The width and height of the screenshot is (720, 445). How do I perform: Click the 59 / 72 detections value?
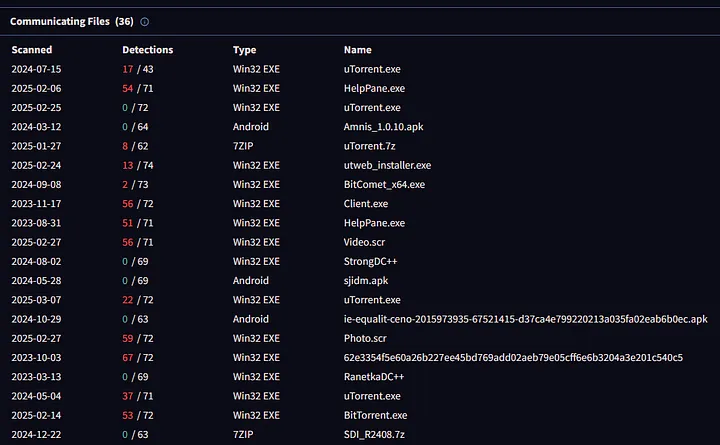(138, 338)
